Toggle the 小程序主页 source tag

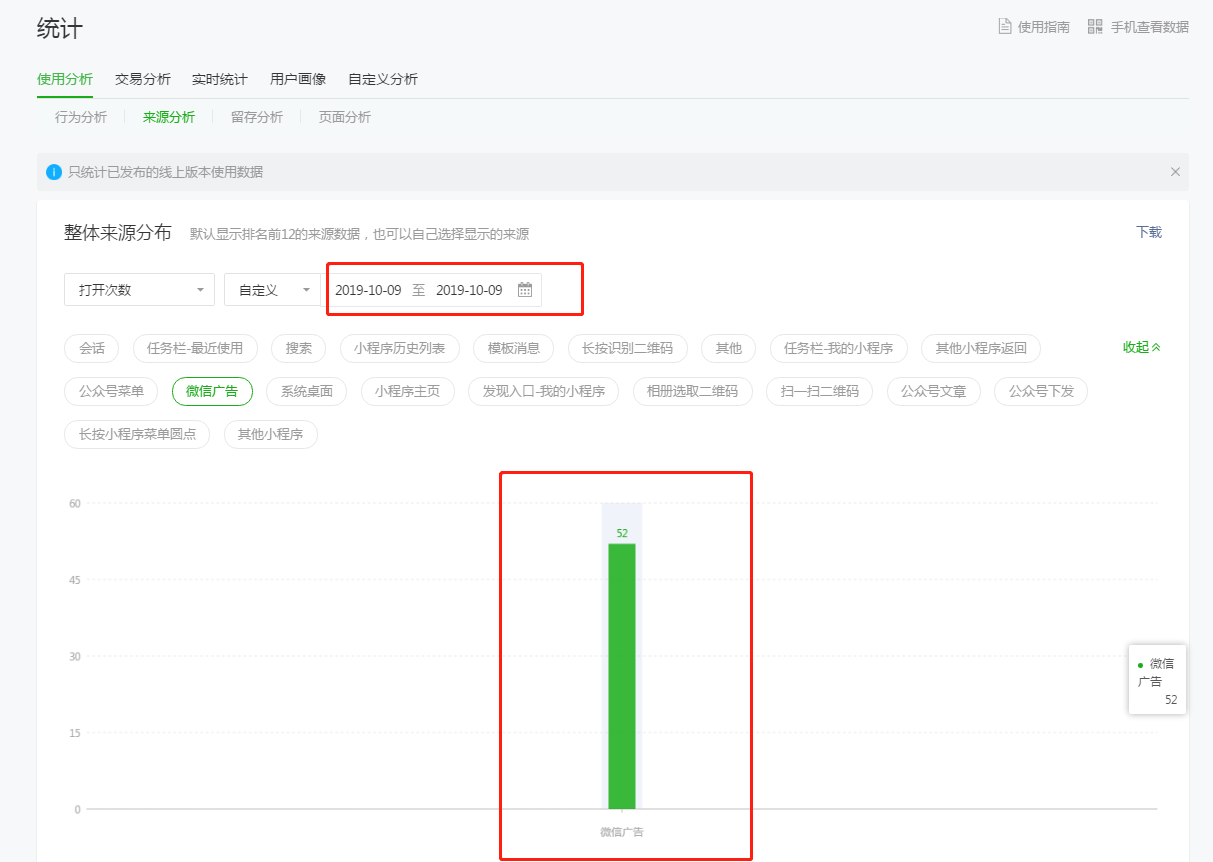pyautogui.click(x=408, y=391)
